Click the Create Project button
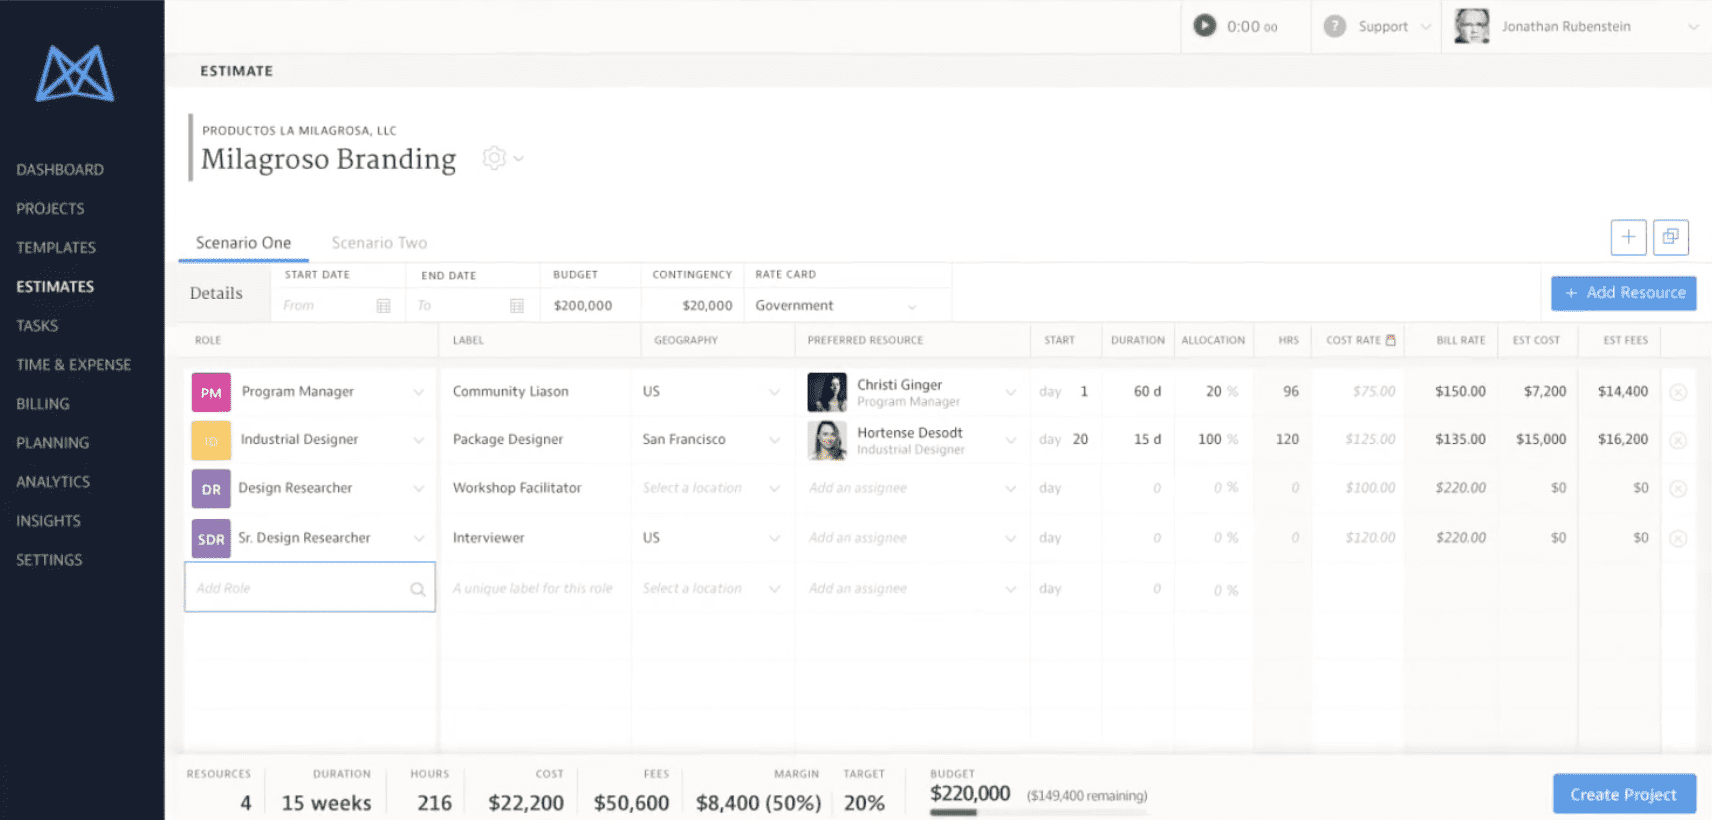This screenshot has width=1712, height=820. [x=1623, y=794]
